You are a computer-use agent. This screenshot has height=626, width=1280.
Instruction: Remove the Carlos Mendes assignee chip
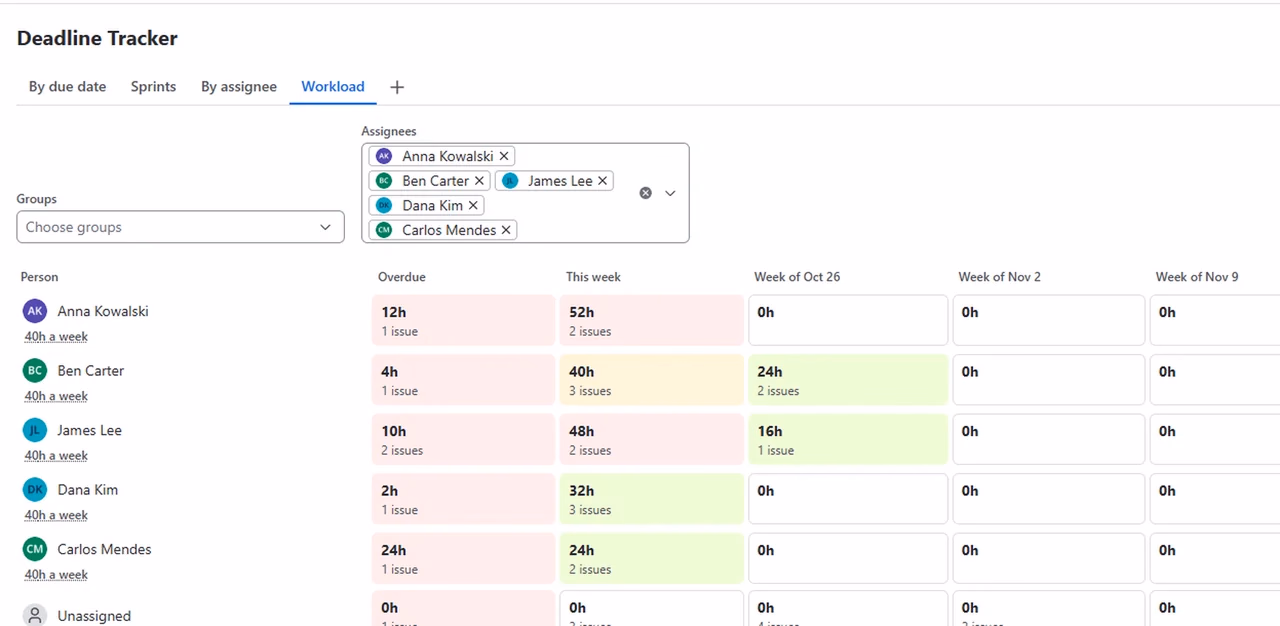click(506, 230)
